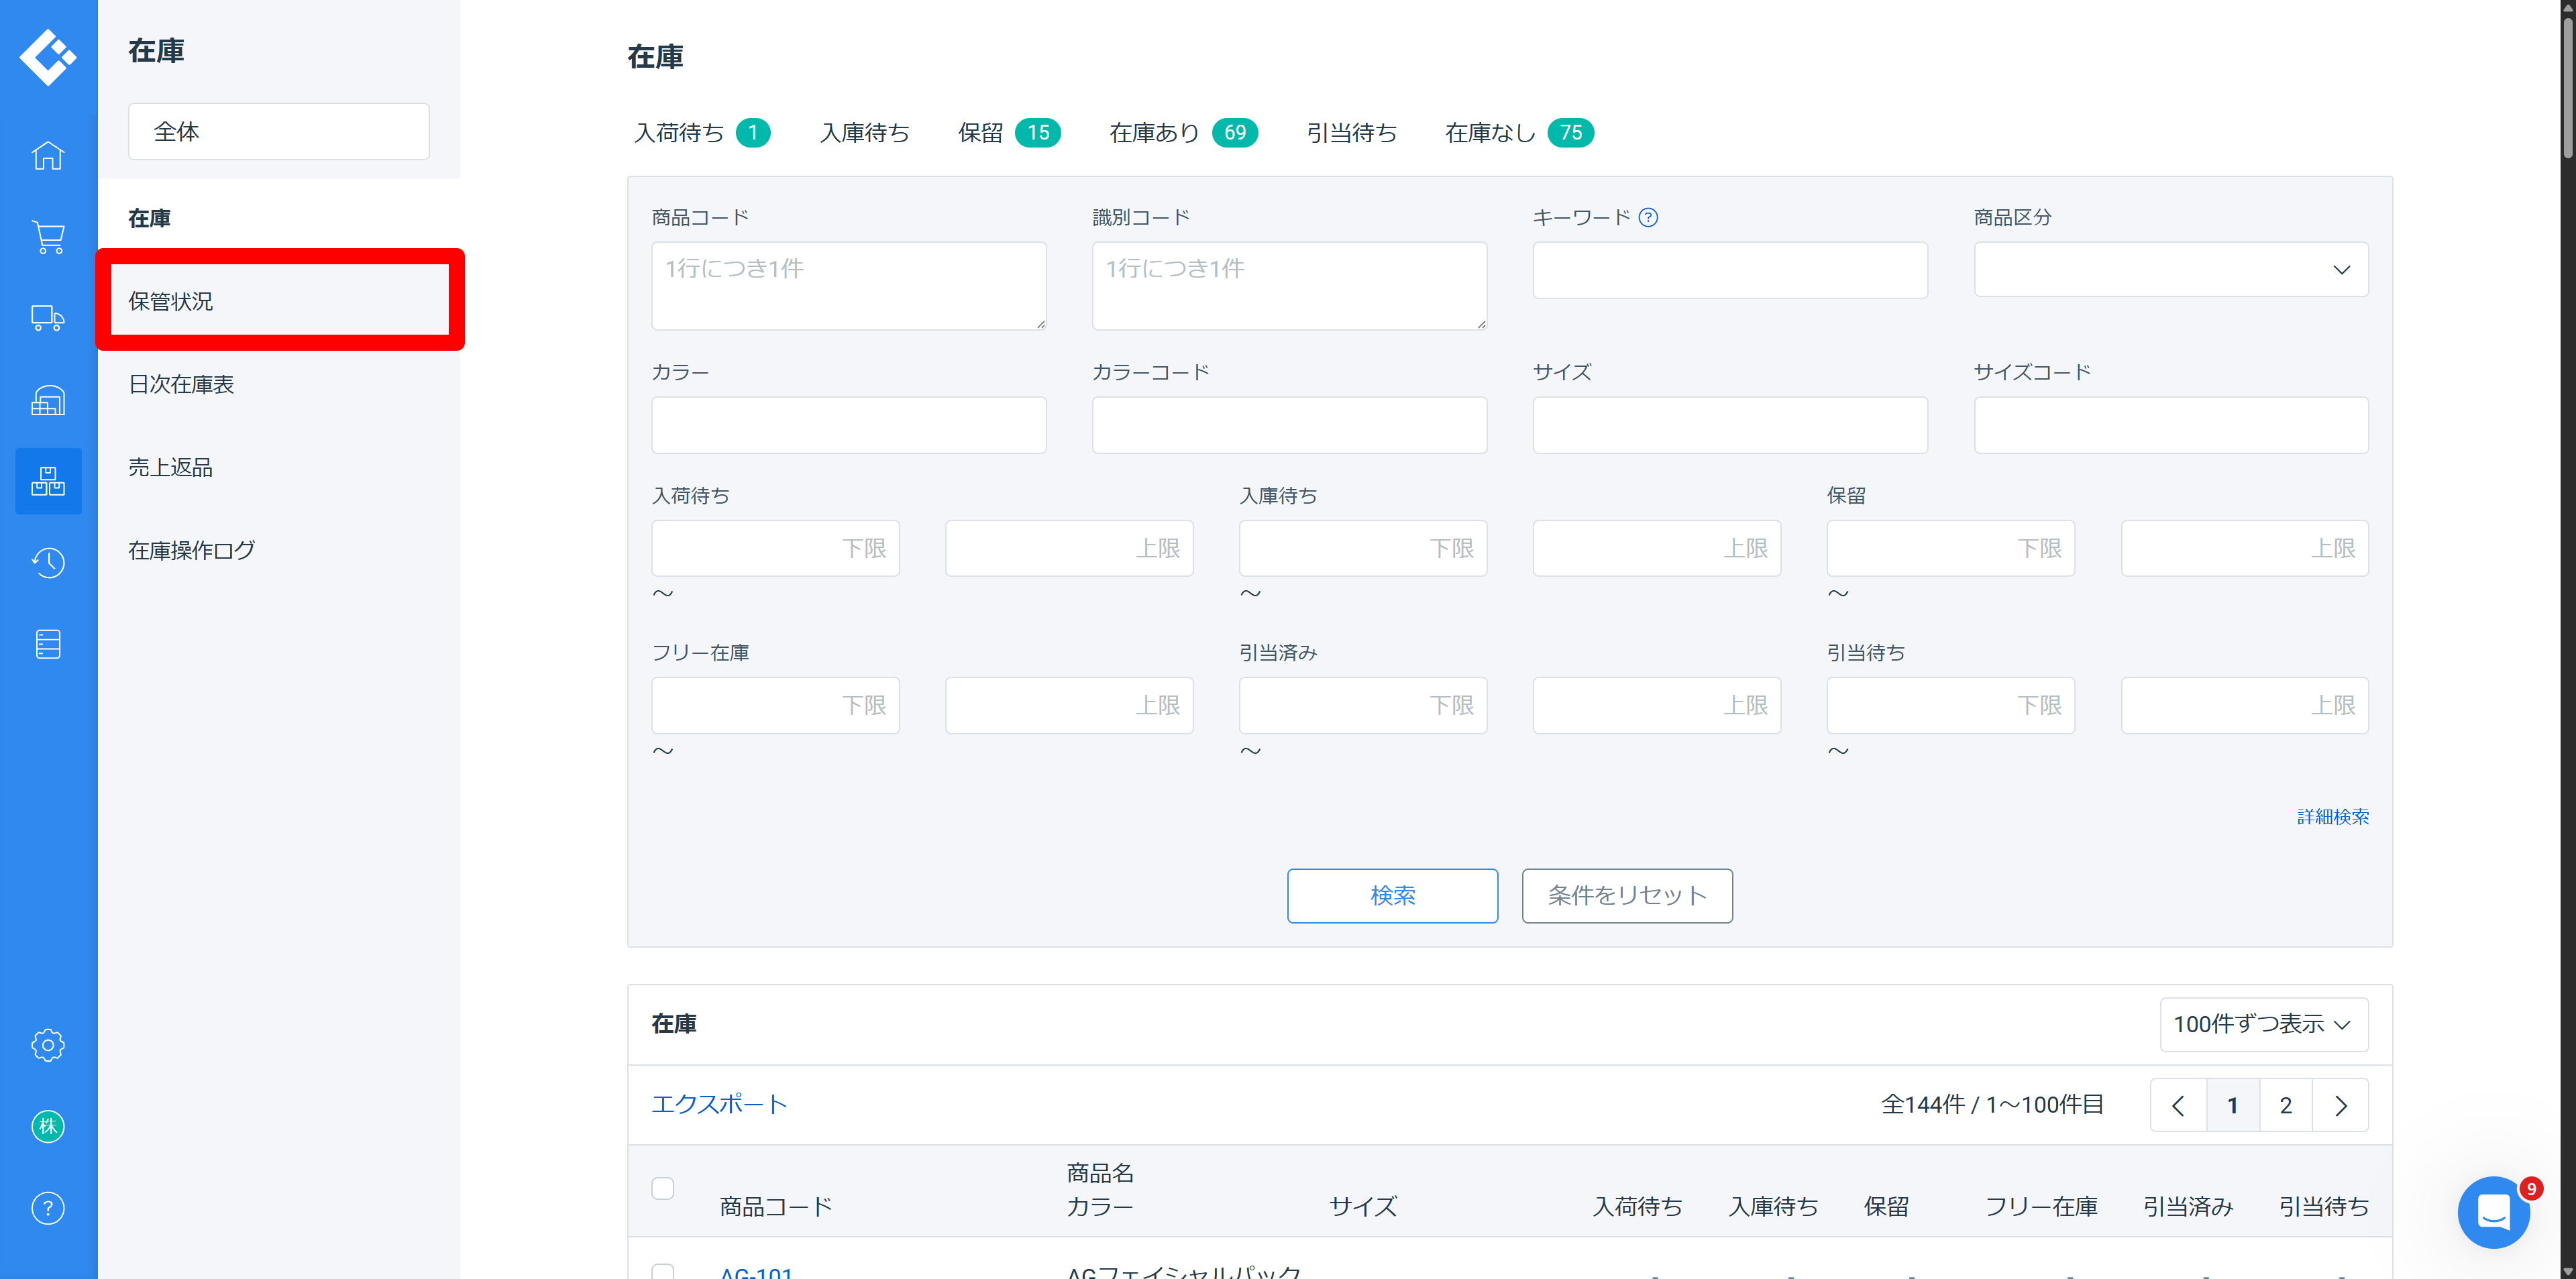The image size is (2576, 1279).
Task: Switch to 保留 tab
Action: 1009,132
